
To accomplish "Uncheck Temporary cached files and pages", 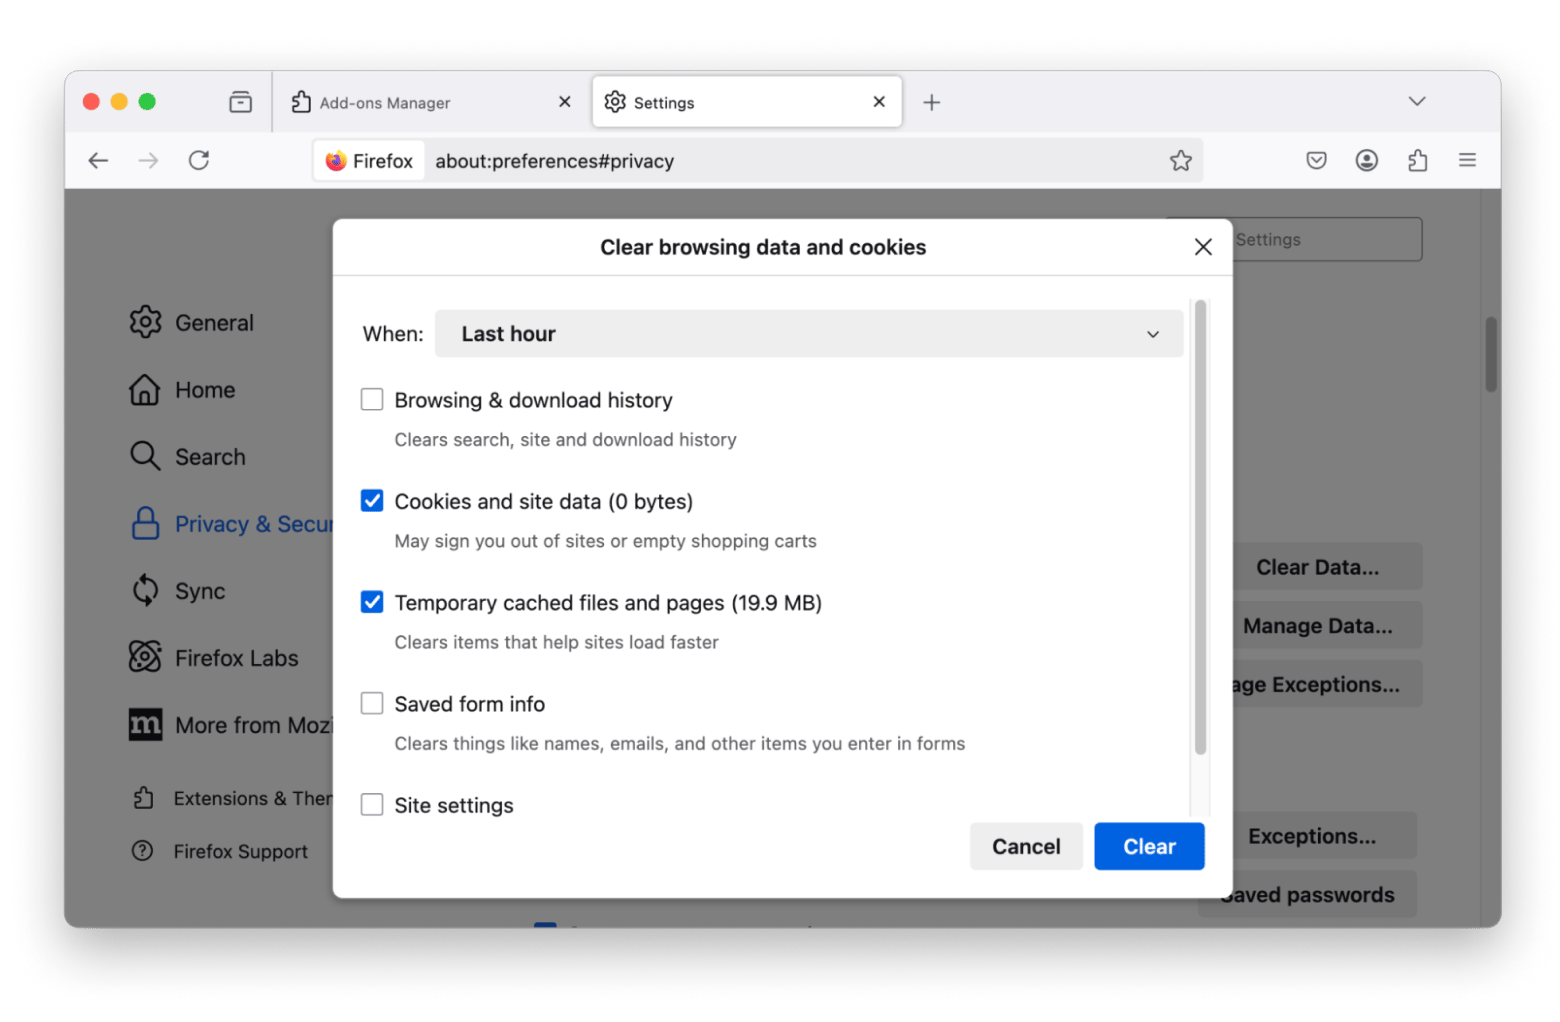I will (372, 602).
